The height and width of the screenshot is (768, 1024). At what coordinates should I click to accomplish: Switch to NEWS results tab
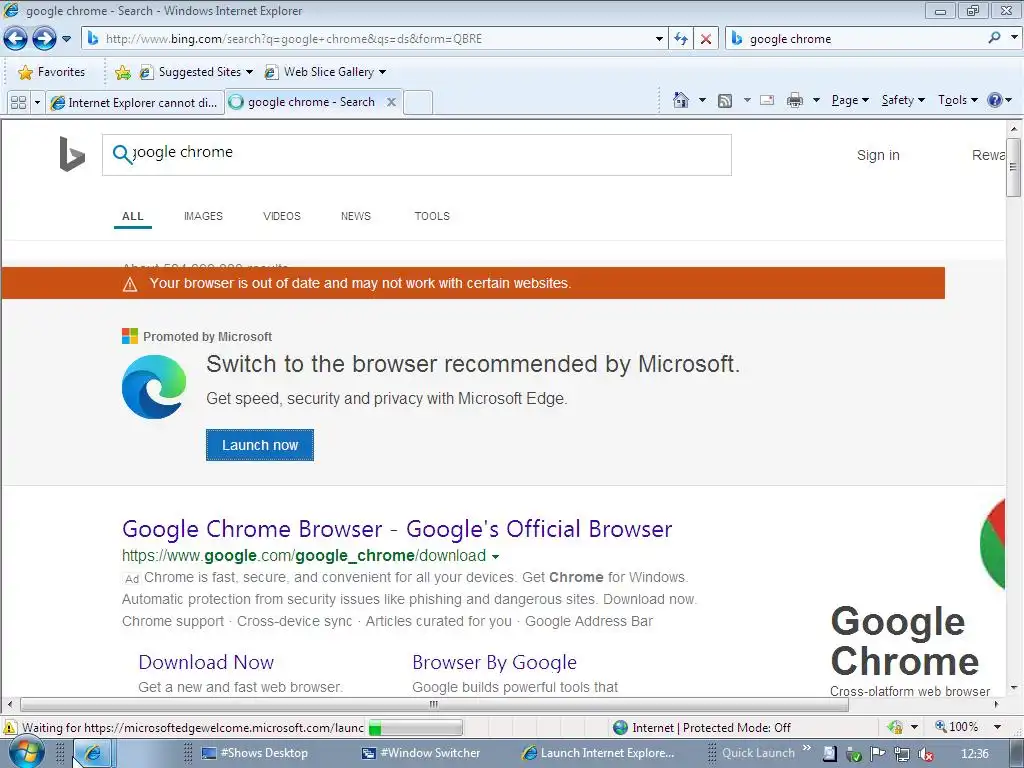coord(355,216)
